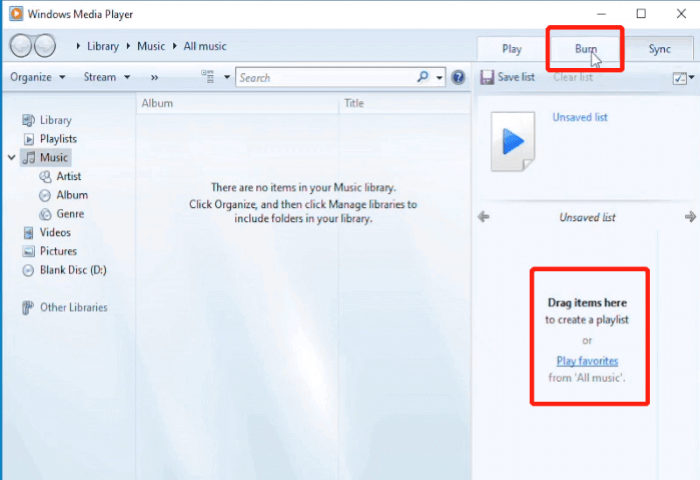The width and height of the screenshot is (700, 480).
Task: Collapse the Music tree node
Action: (11, 158)
